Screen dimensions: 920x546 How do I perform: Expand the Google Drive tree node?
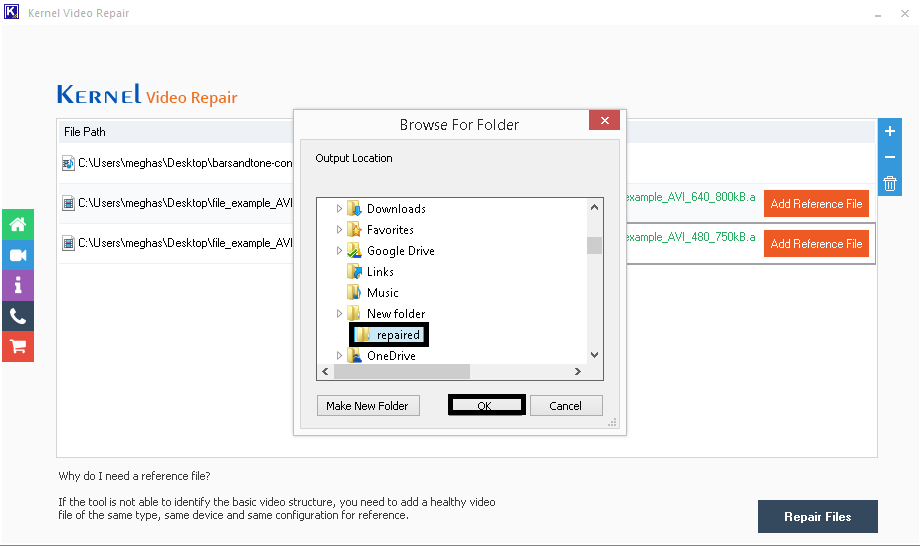click(x=339, y=250)
